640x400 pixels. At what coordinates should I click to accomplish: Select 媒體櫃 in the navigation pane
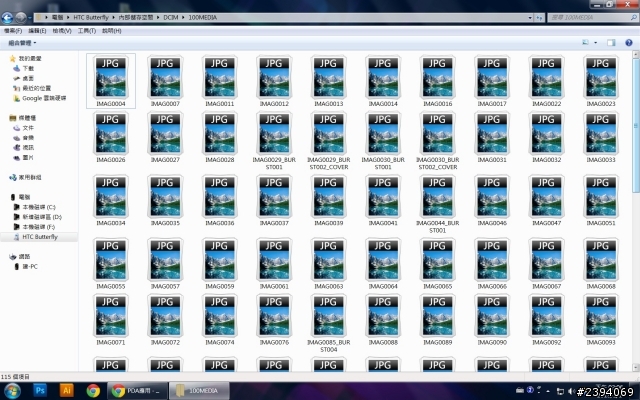[23, 118]
